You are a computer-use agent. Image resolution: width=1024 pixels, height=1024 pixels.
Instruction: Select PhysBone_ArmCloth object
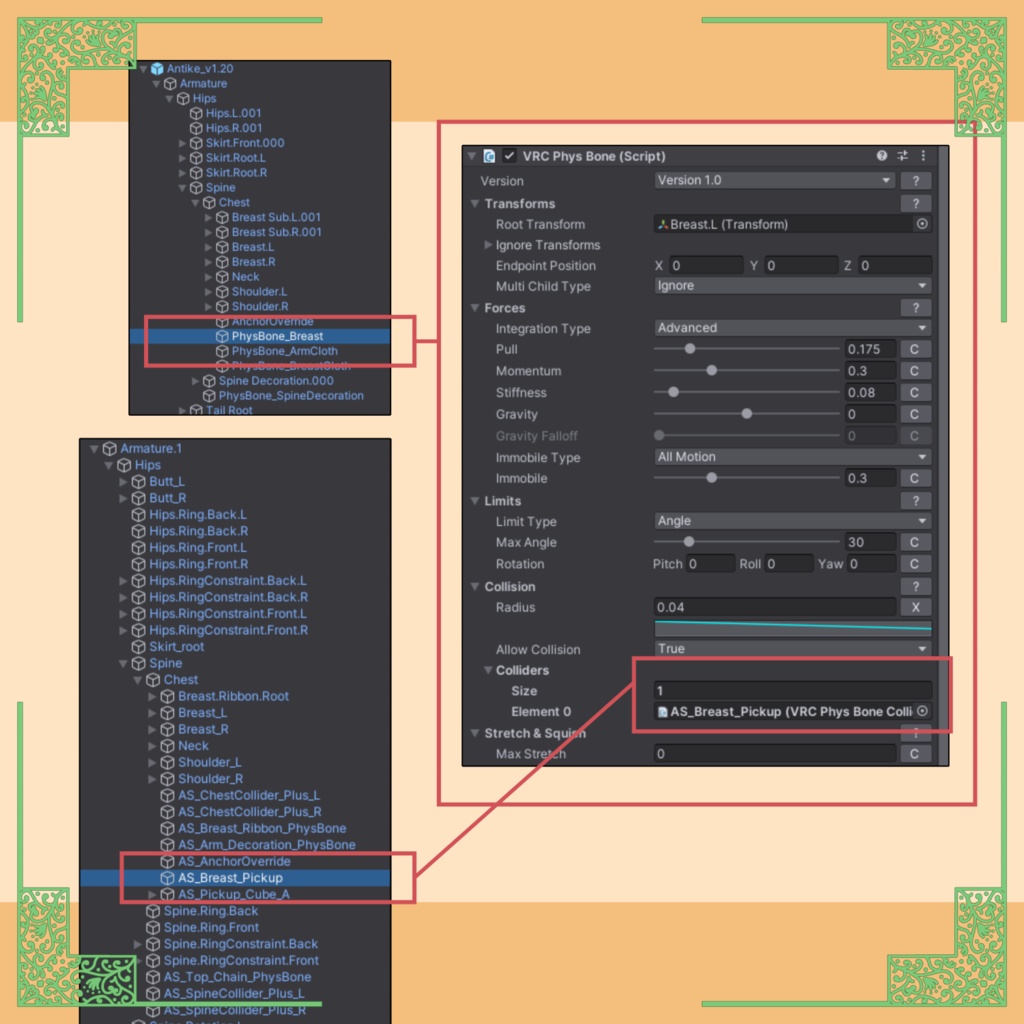pos(285,351)
